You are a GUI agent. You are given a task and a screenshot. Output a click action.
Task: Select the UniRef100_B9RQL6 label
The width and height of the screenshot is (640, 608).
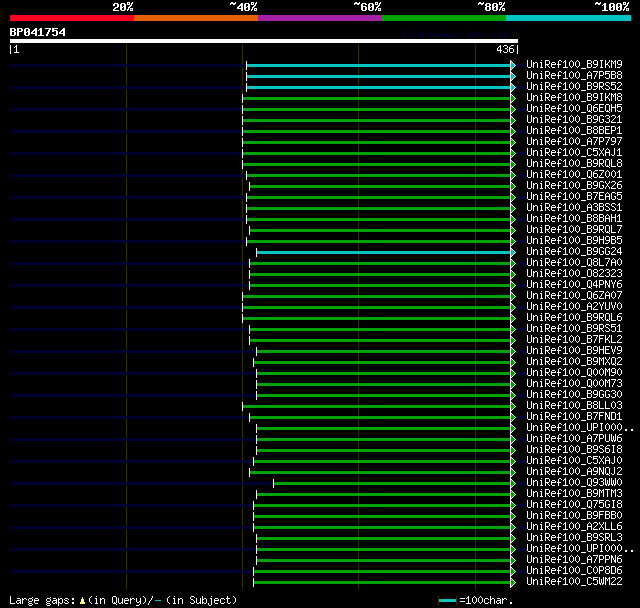pos(574,318)
